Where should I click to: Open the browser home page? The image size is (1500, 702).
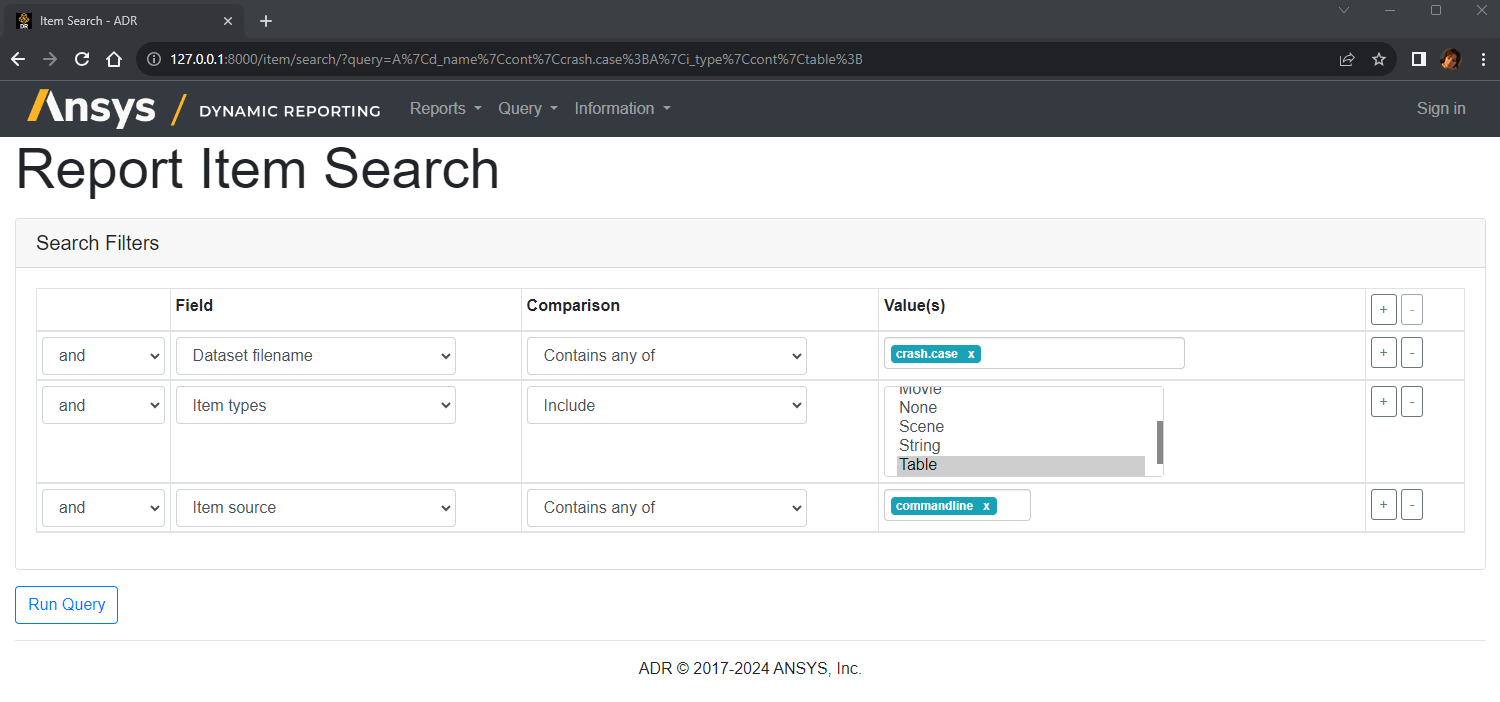114,59
